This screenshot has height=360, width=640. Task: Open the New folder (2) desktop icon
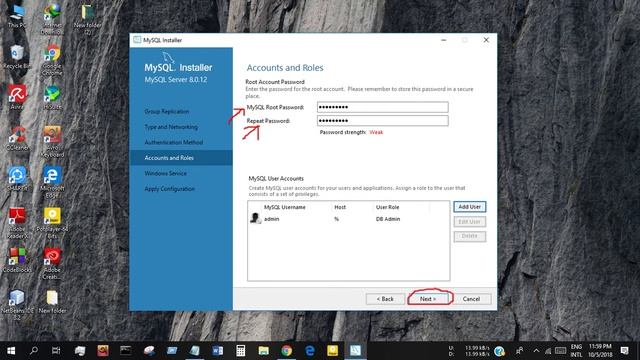[87, 18]
